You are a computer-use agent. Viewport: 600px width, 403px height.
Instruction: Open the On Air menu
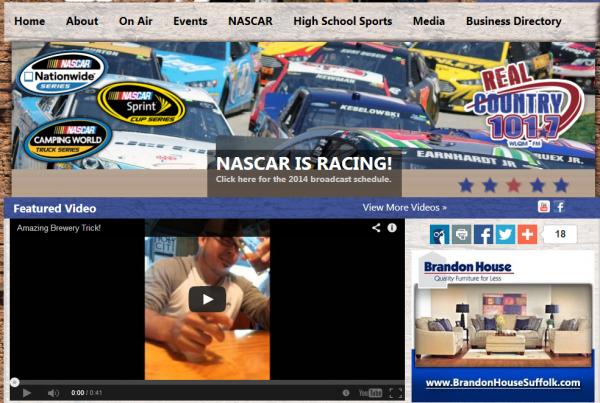point(135,21)
